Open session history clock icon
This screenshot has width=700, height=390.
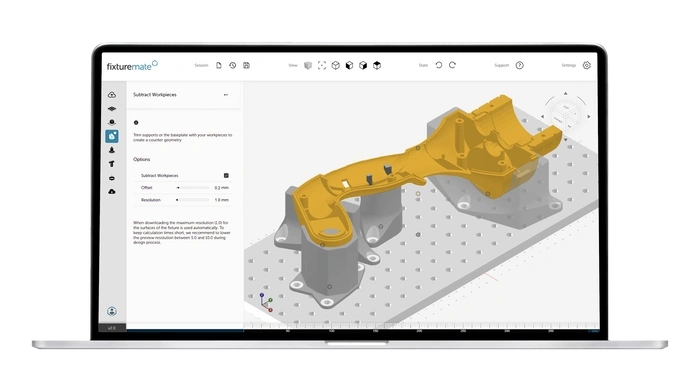click(233, 65)
